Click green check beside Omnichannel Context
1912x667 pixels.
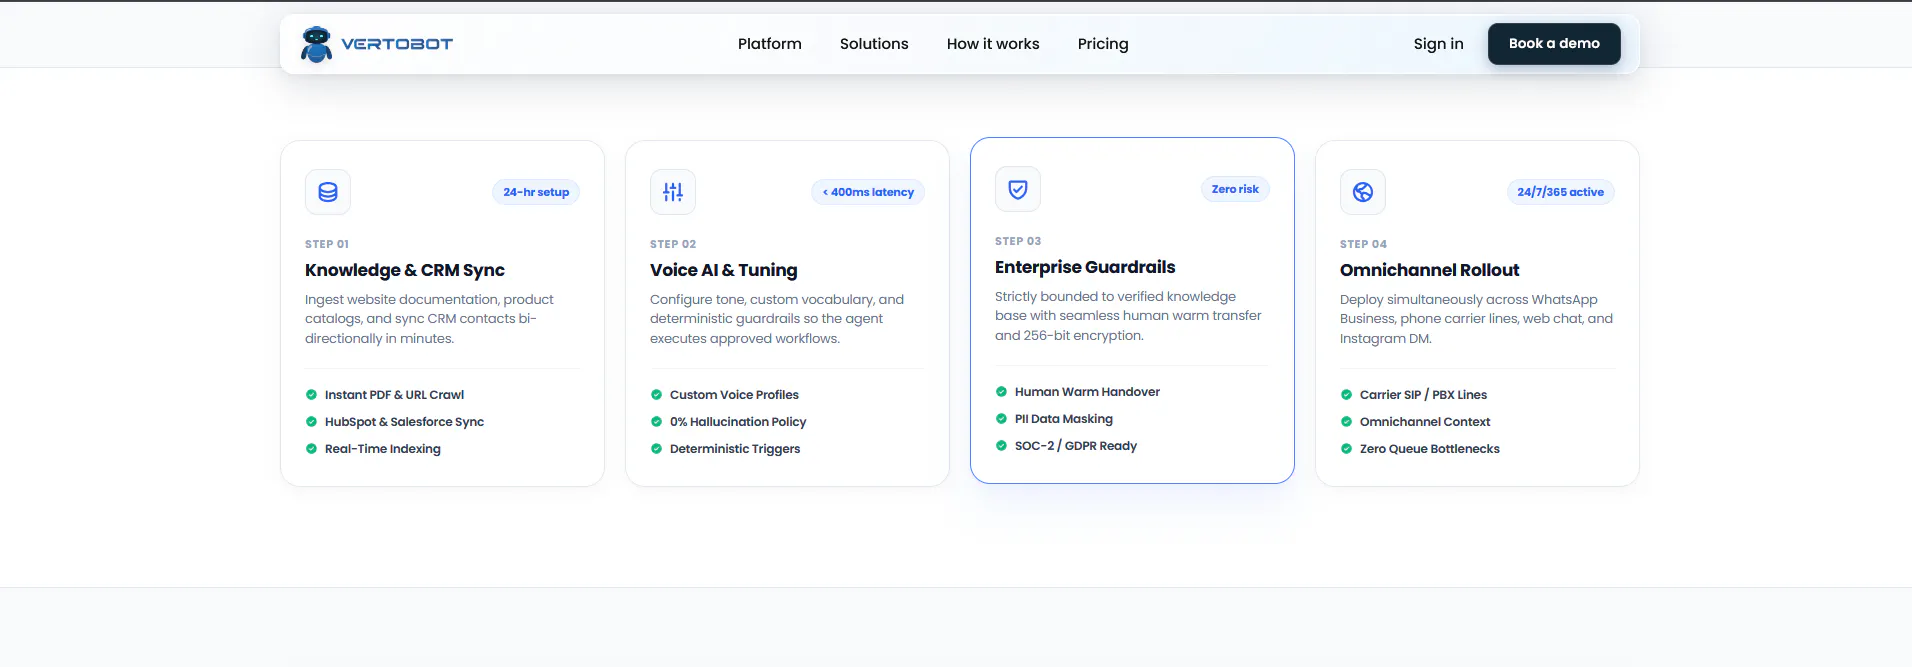1346,422
